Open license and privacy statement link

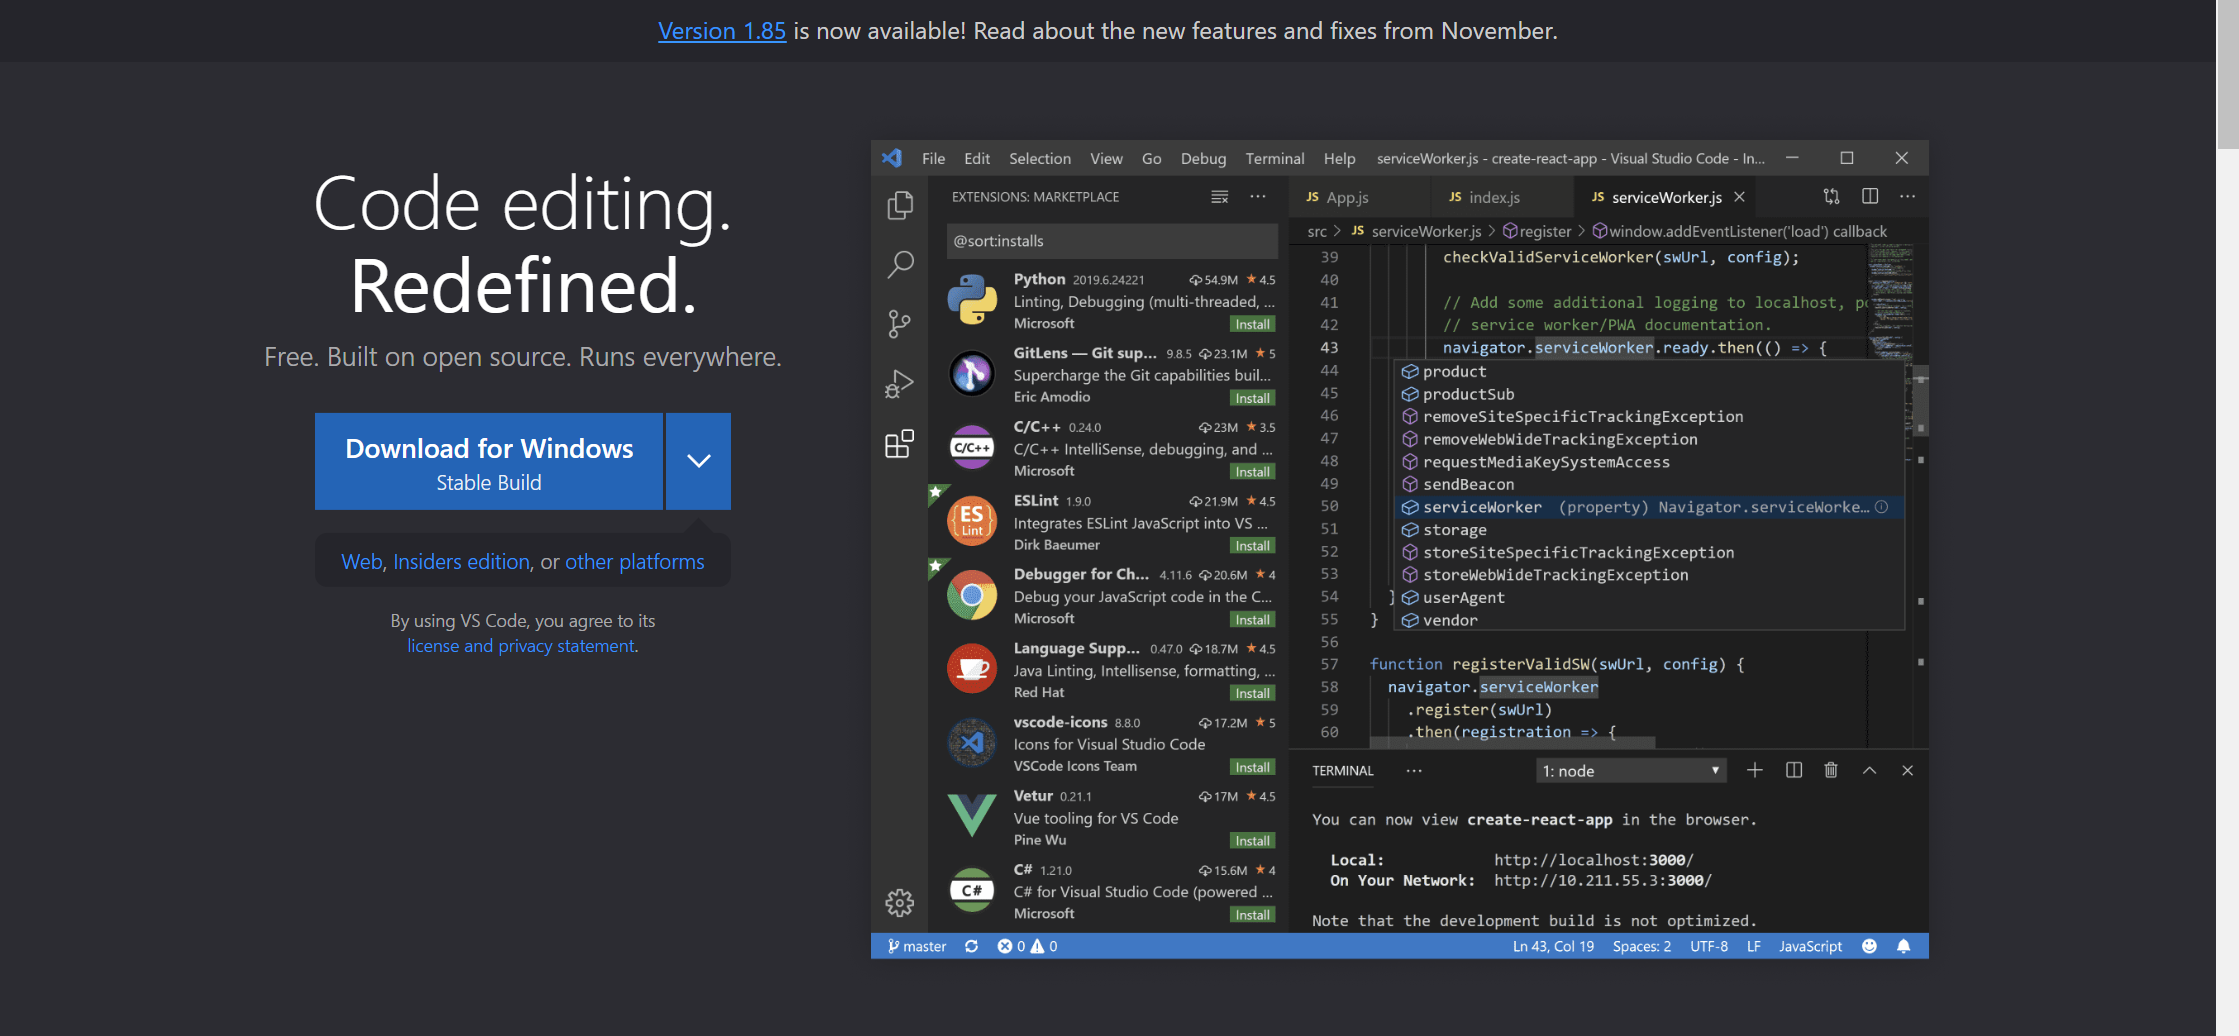pos(520,646)
